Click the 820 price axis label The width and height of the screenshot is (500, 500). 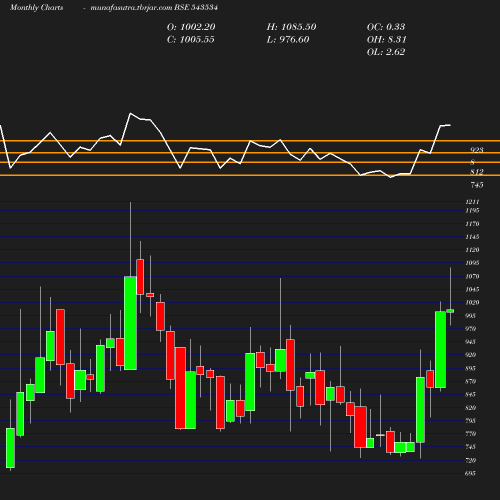(x=470, y=408)
